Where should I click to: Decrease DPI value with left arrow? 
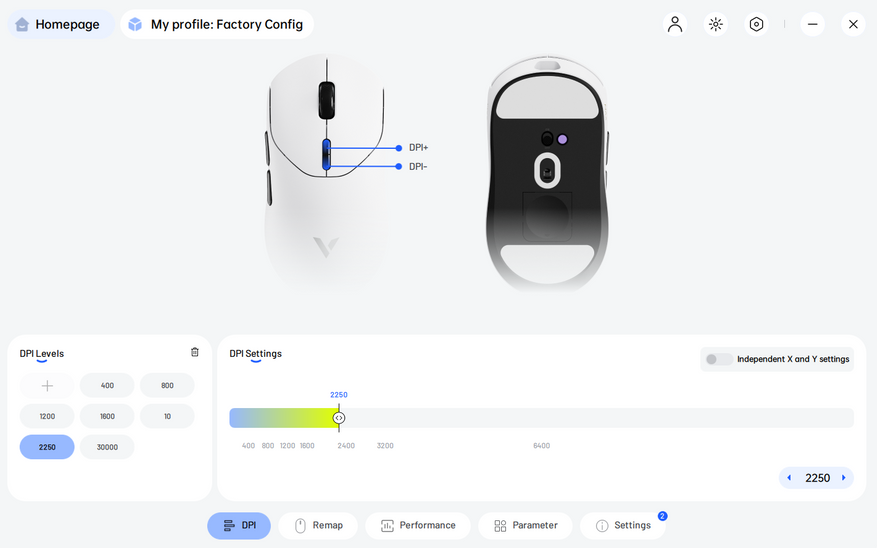pyautogui.click(x=789, y=478)
